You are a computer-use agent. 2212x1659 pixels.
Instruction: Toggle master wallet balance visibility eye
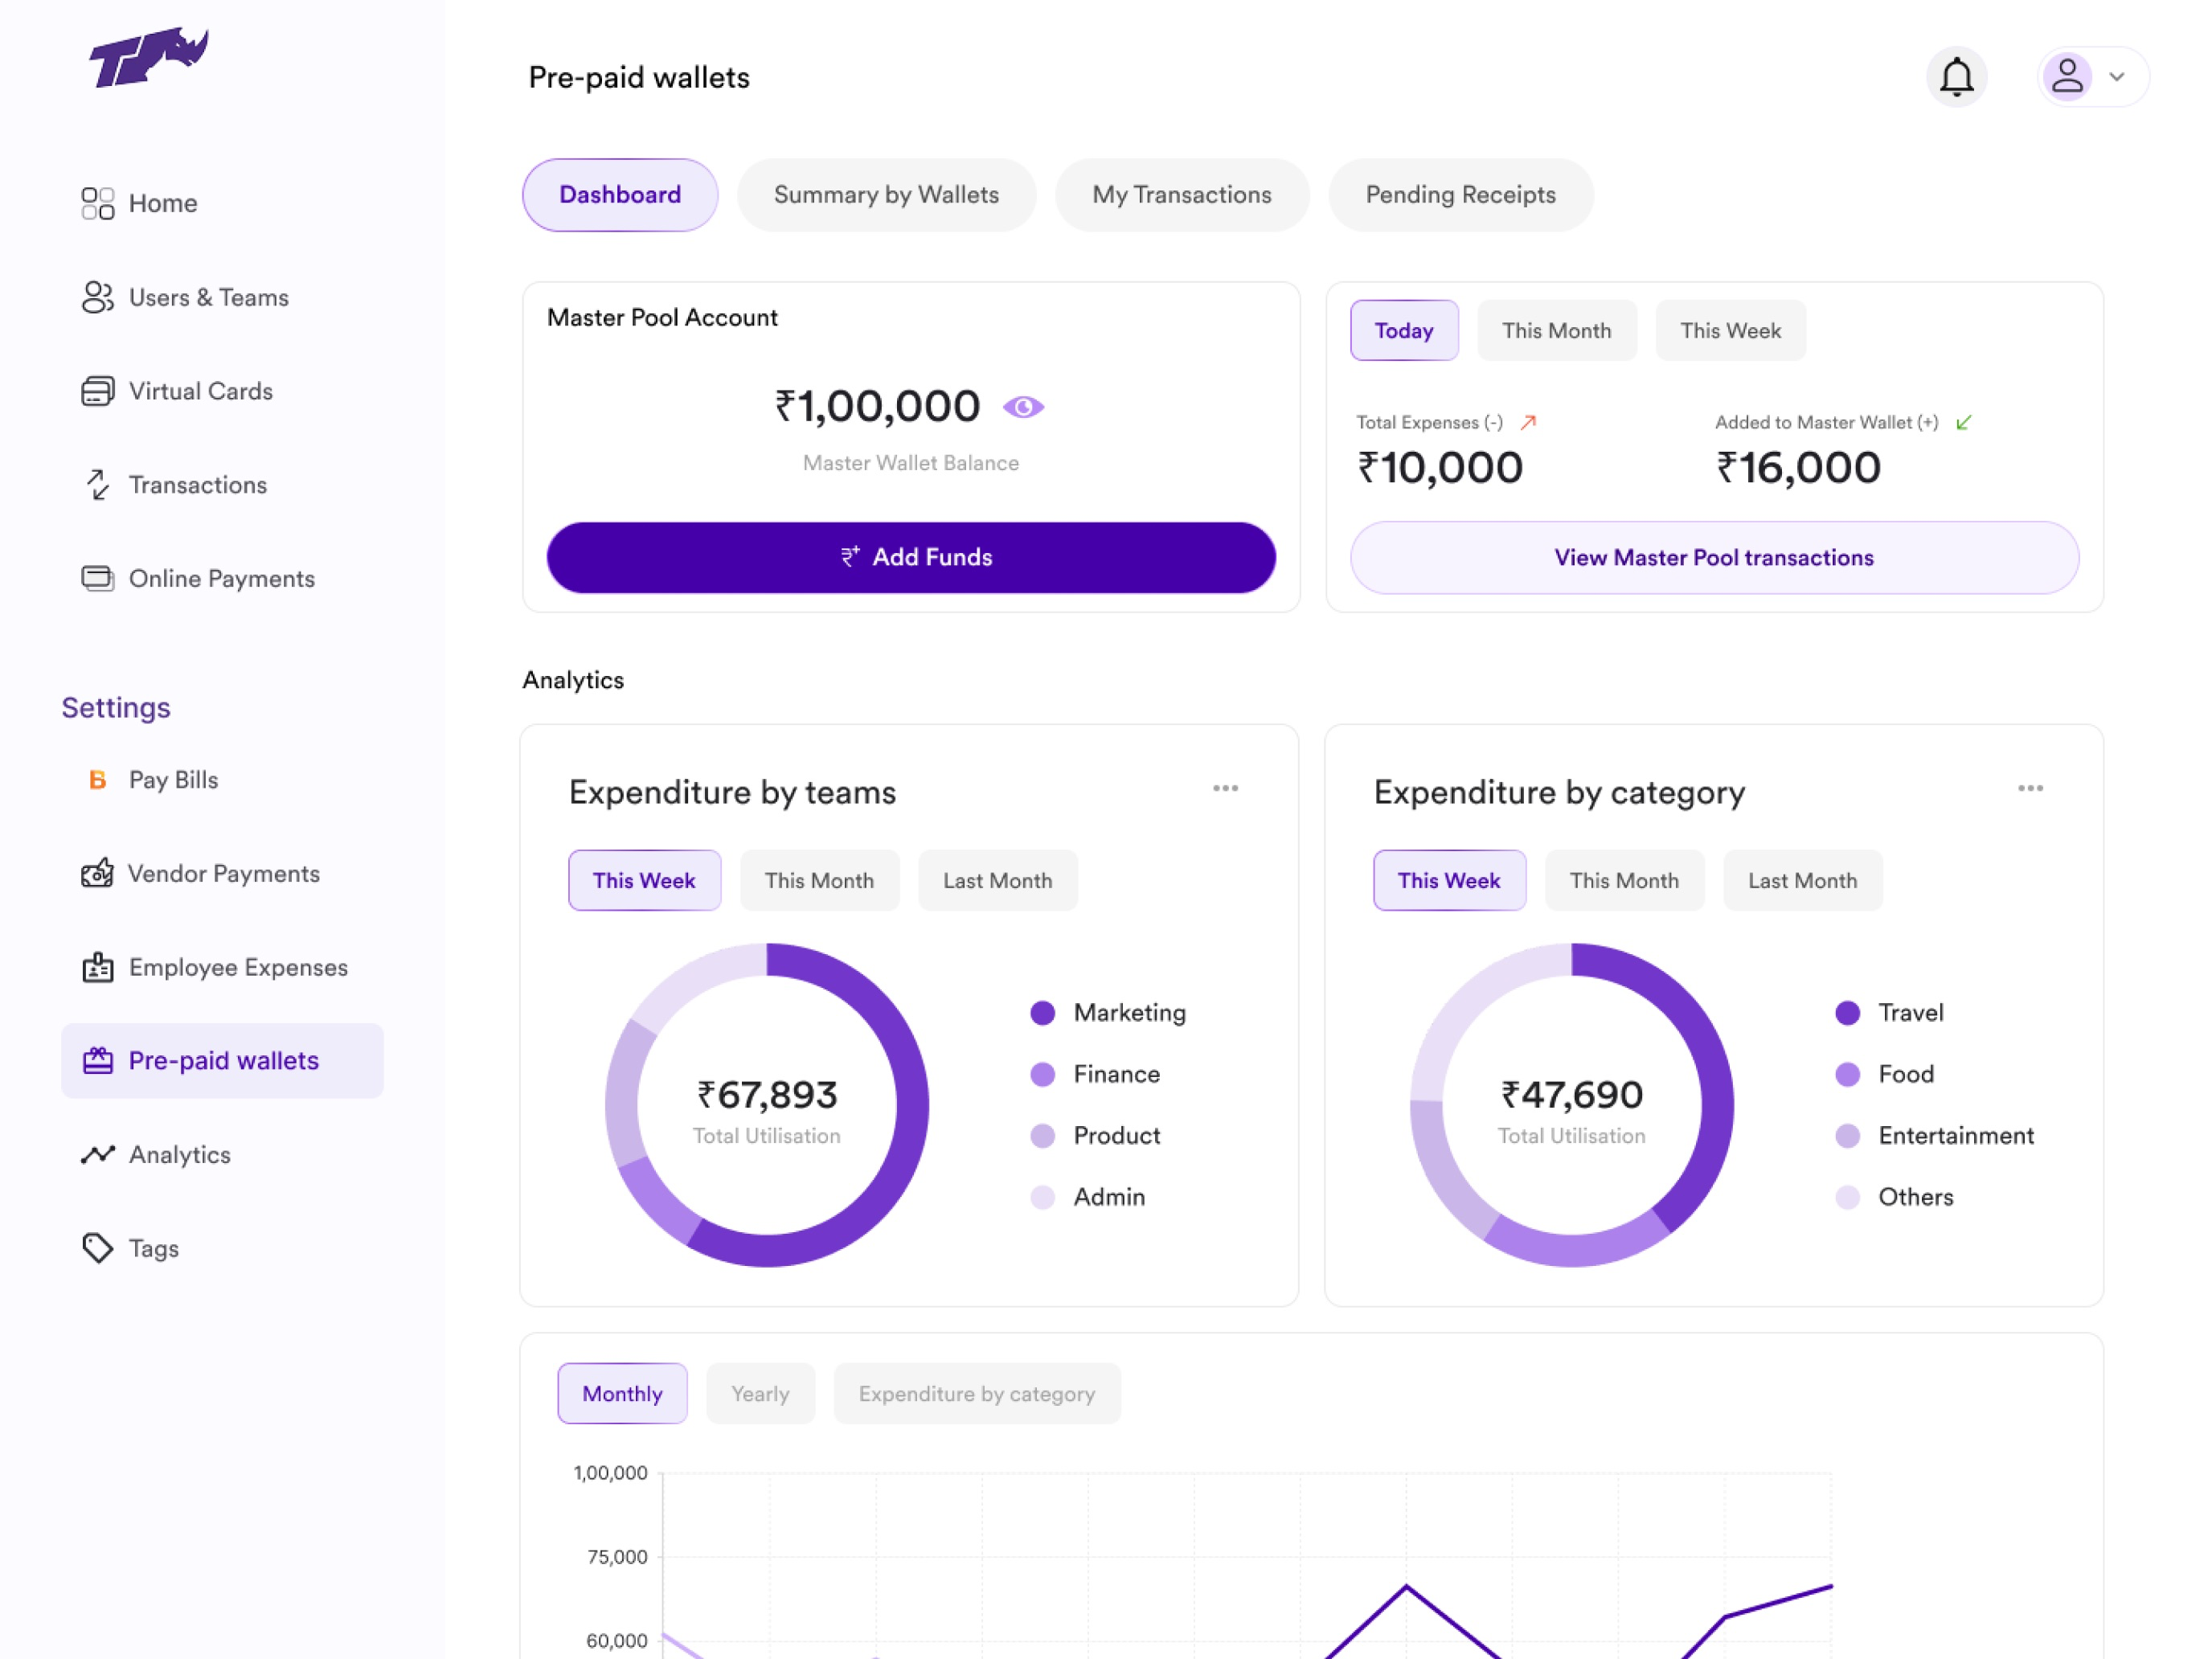[1023, 407]
